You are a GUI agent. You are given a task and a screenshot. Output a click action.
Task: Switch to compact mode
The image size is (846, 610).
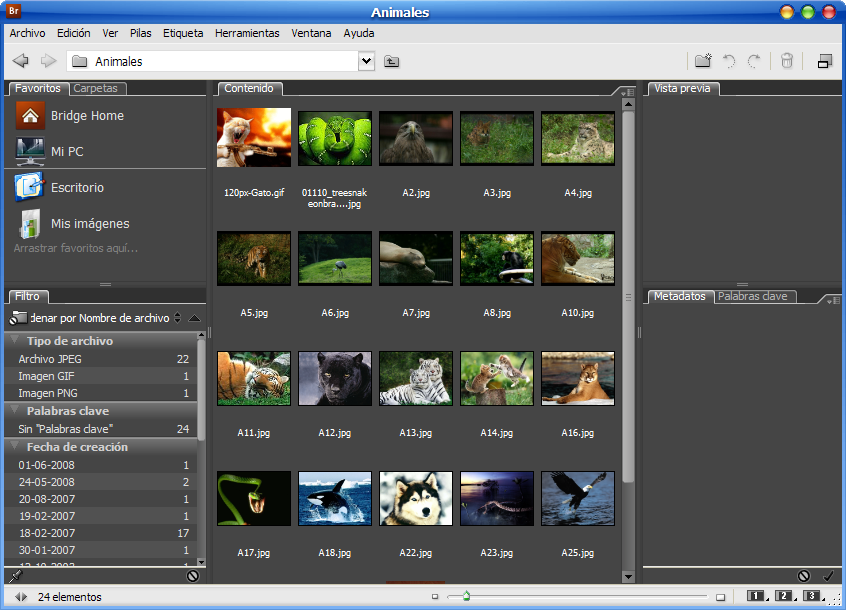point(824,61)
